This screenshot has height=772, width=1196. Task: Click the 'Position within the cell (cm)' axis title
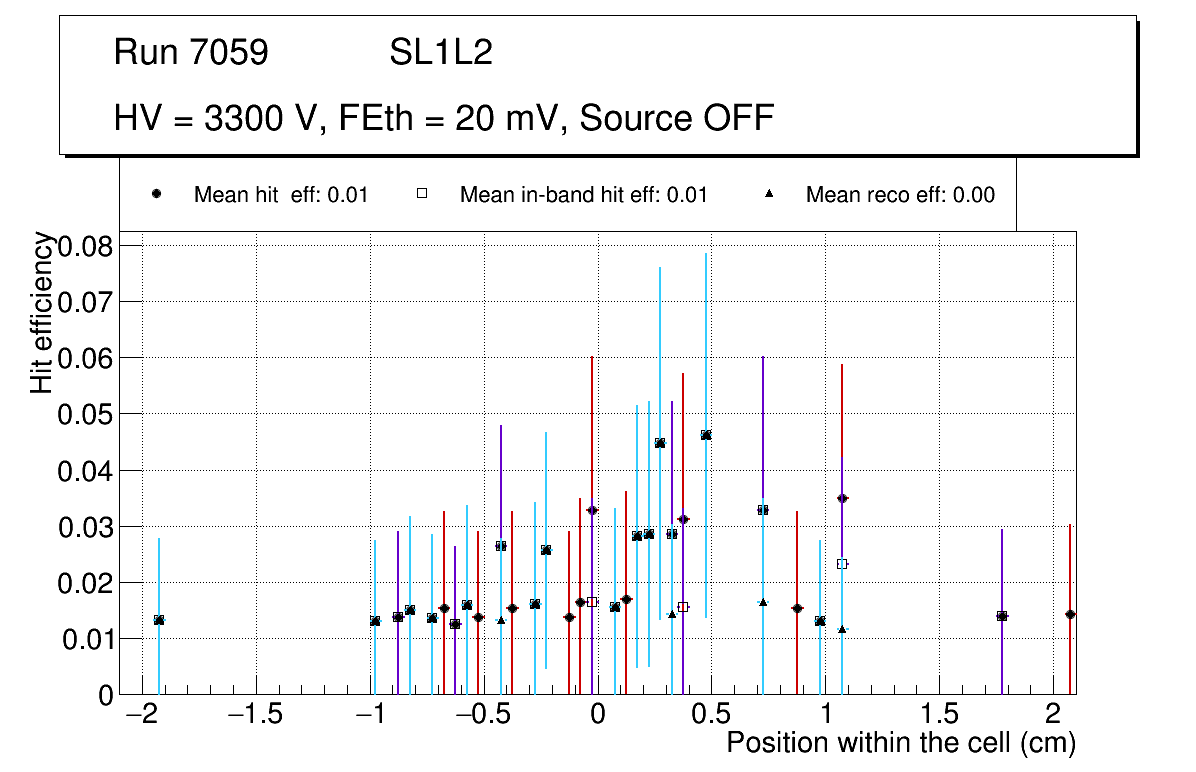tap(900, 743)
